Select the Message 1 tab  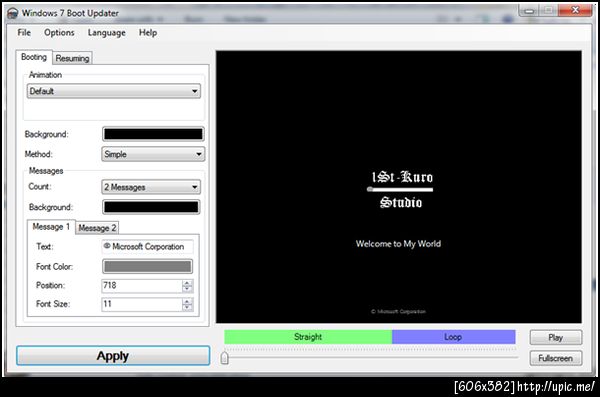click(x=51, y=227)
